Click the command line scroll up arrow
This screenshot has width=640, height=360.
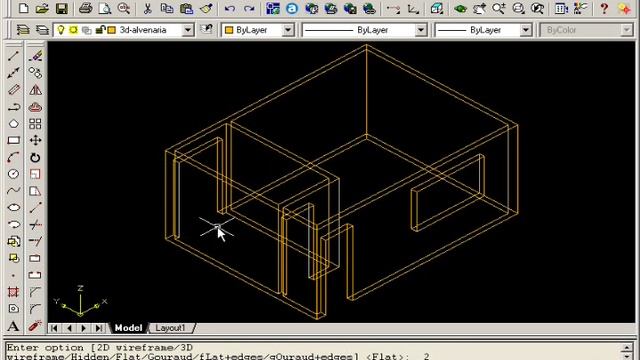click(627, 348)
